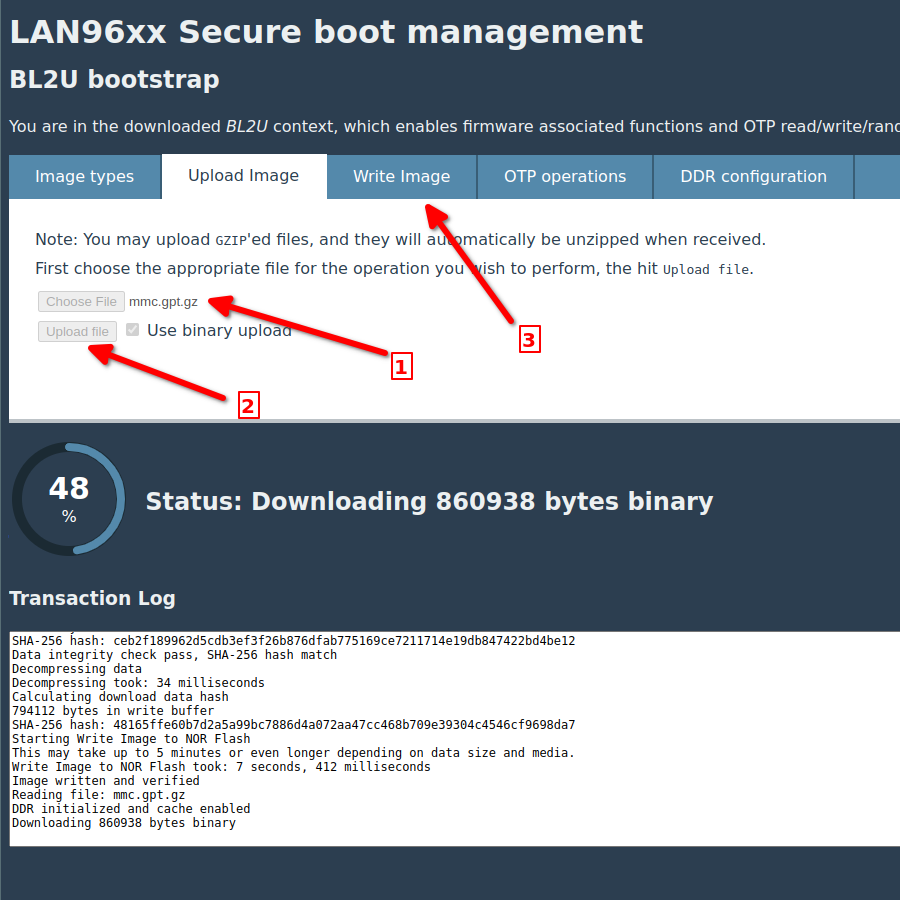Open the OTP operations tab
The height and width of the screenshot is (900, 900).
(564, 177)
